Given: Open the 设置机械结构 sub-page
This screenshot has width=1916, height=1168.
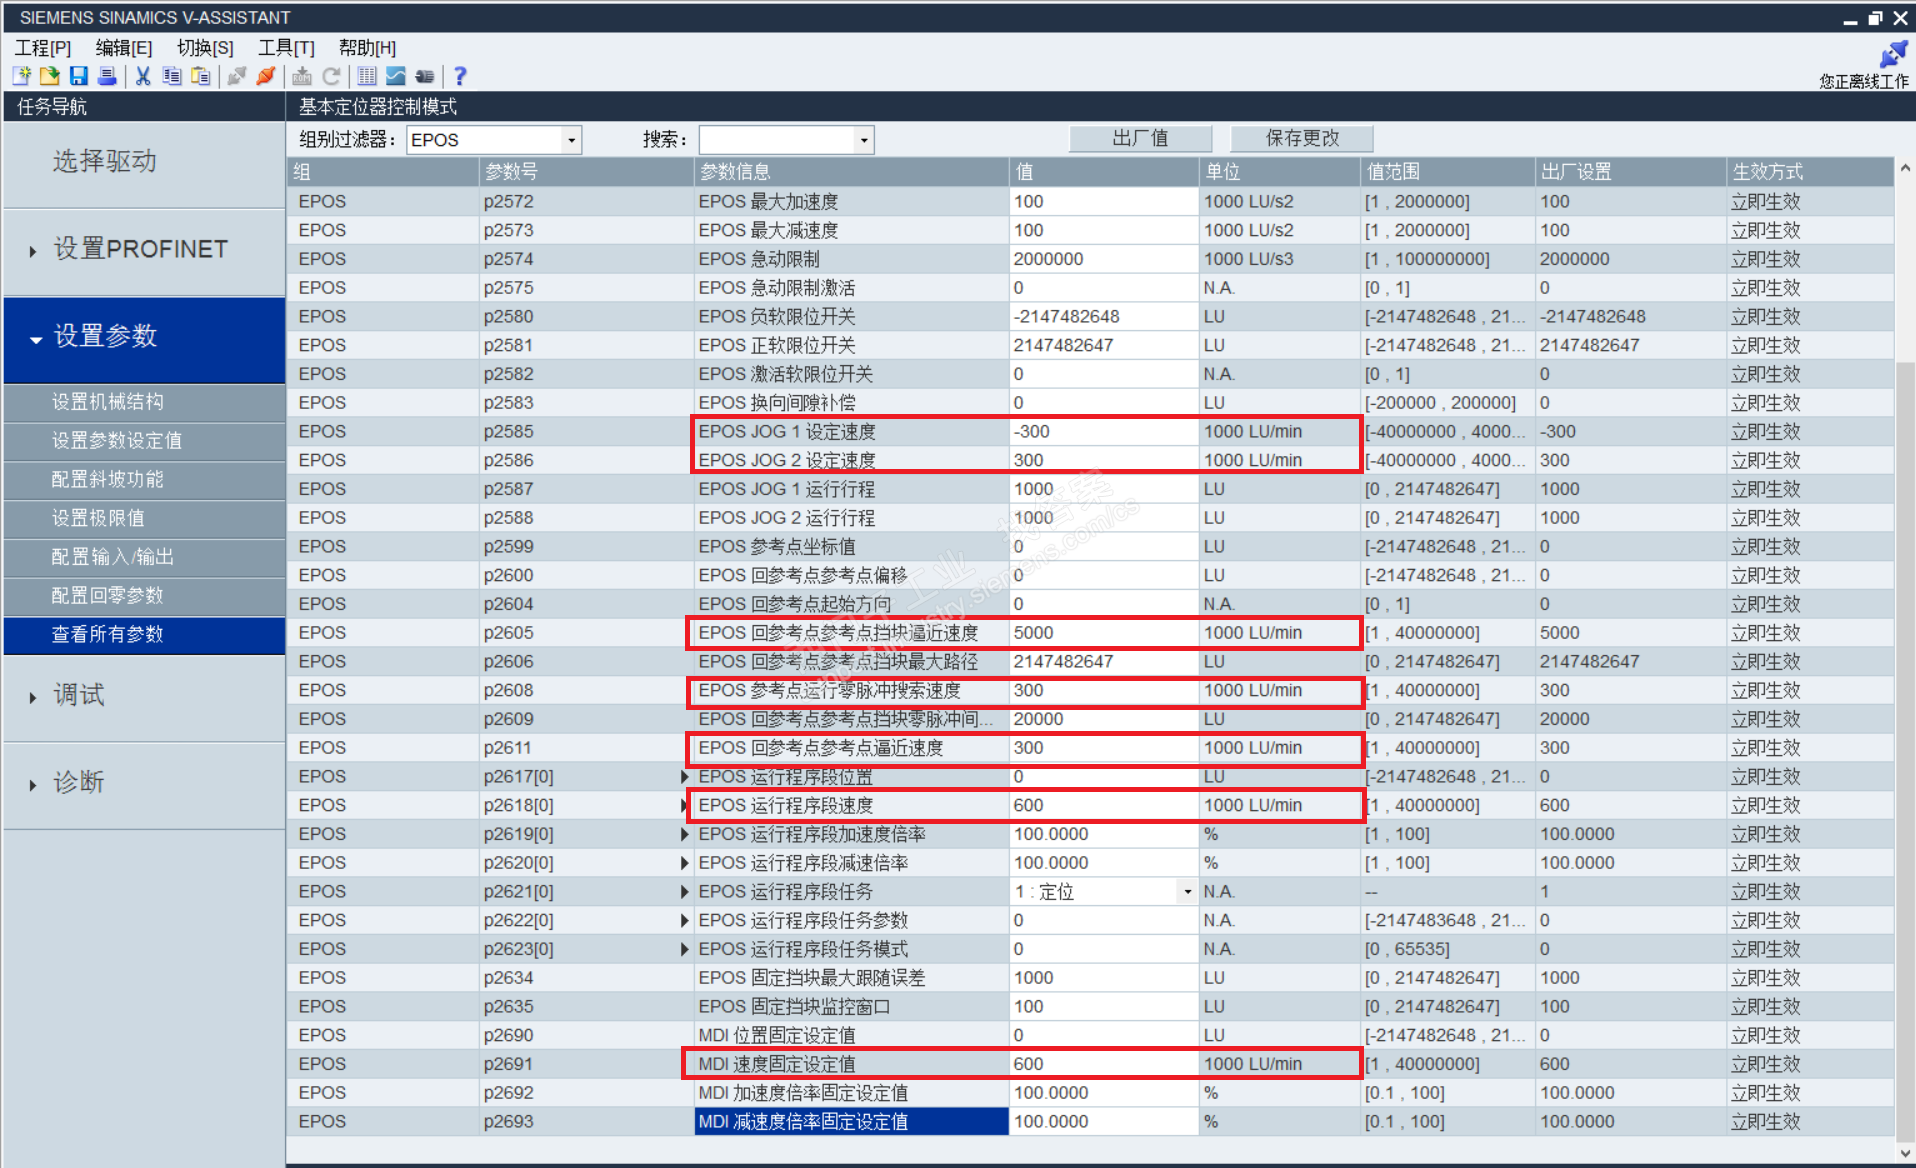Looking at the screenshot, I should click(x=144, y=402).
